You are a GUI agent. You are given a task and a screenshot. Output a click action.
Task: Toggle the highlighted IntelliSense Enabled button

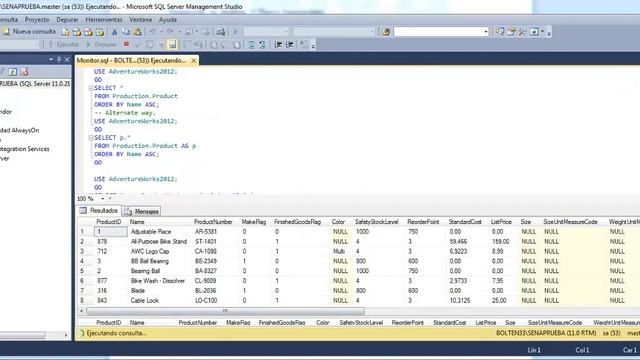pos(172,44)
